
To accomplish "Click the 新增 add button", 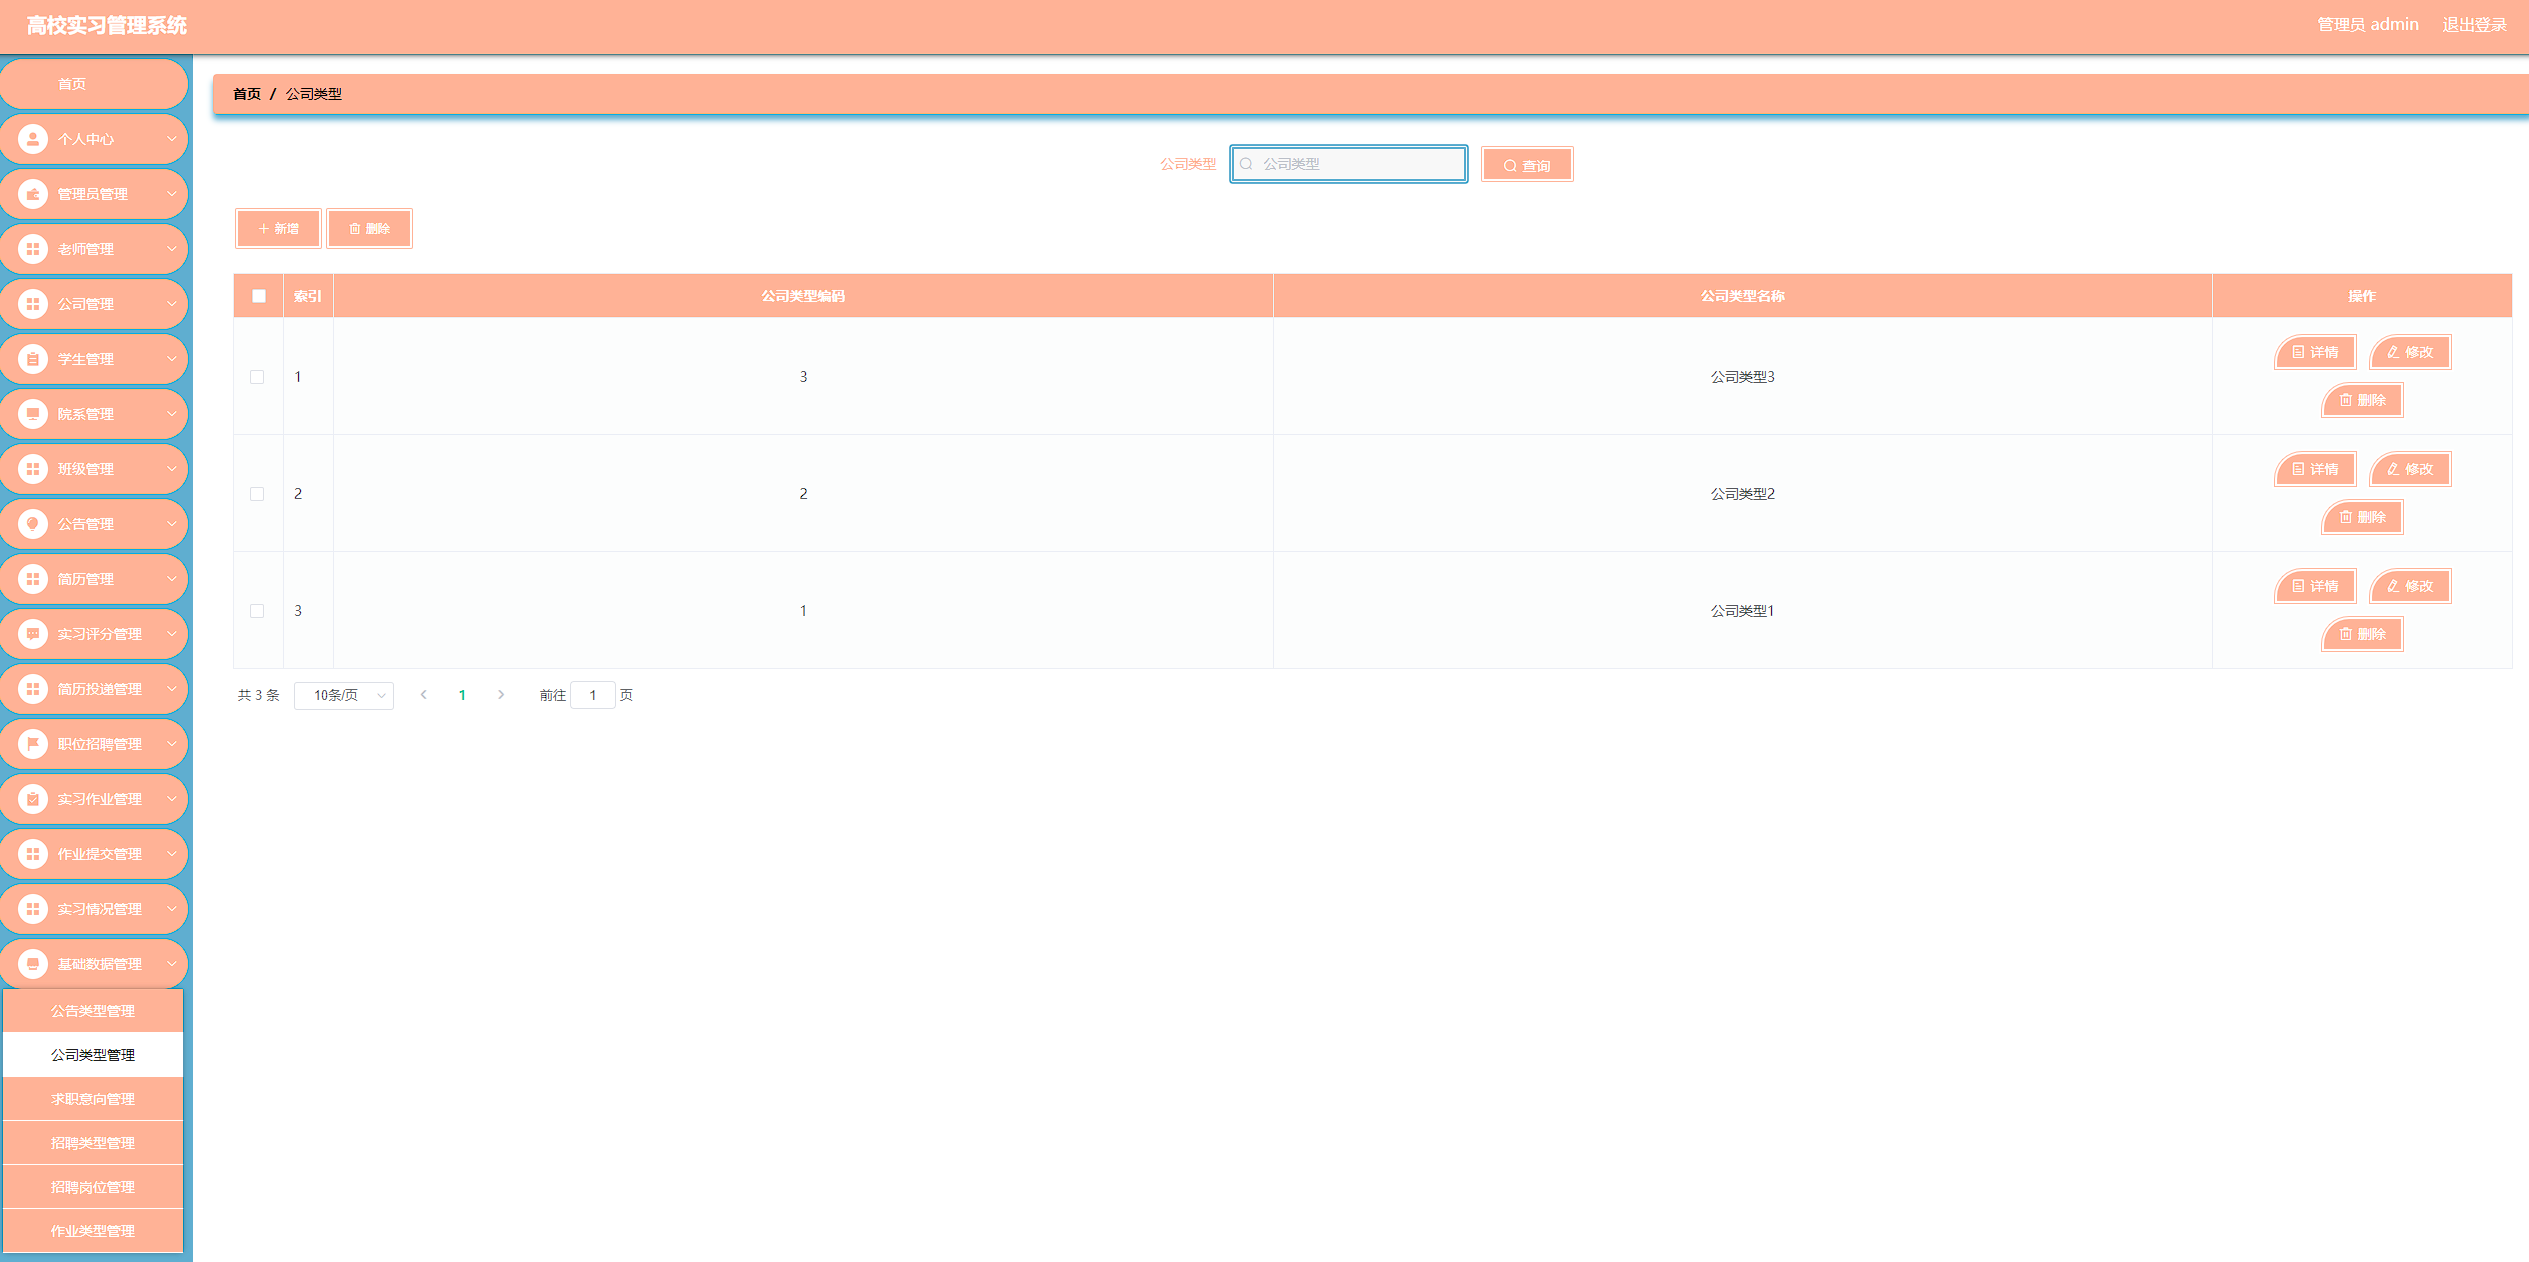I will 278,229.
